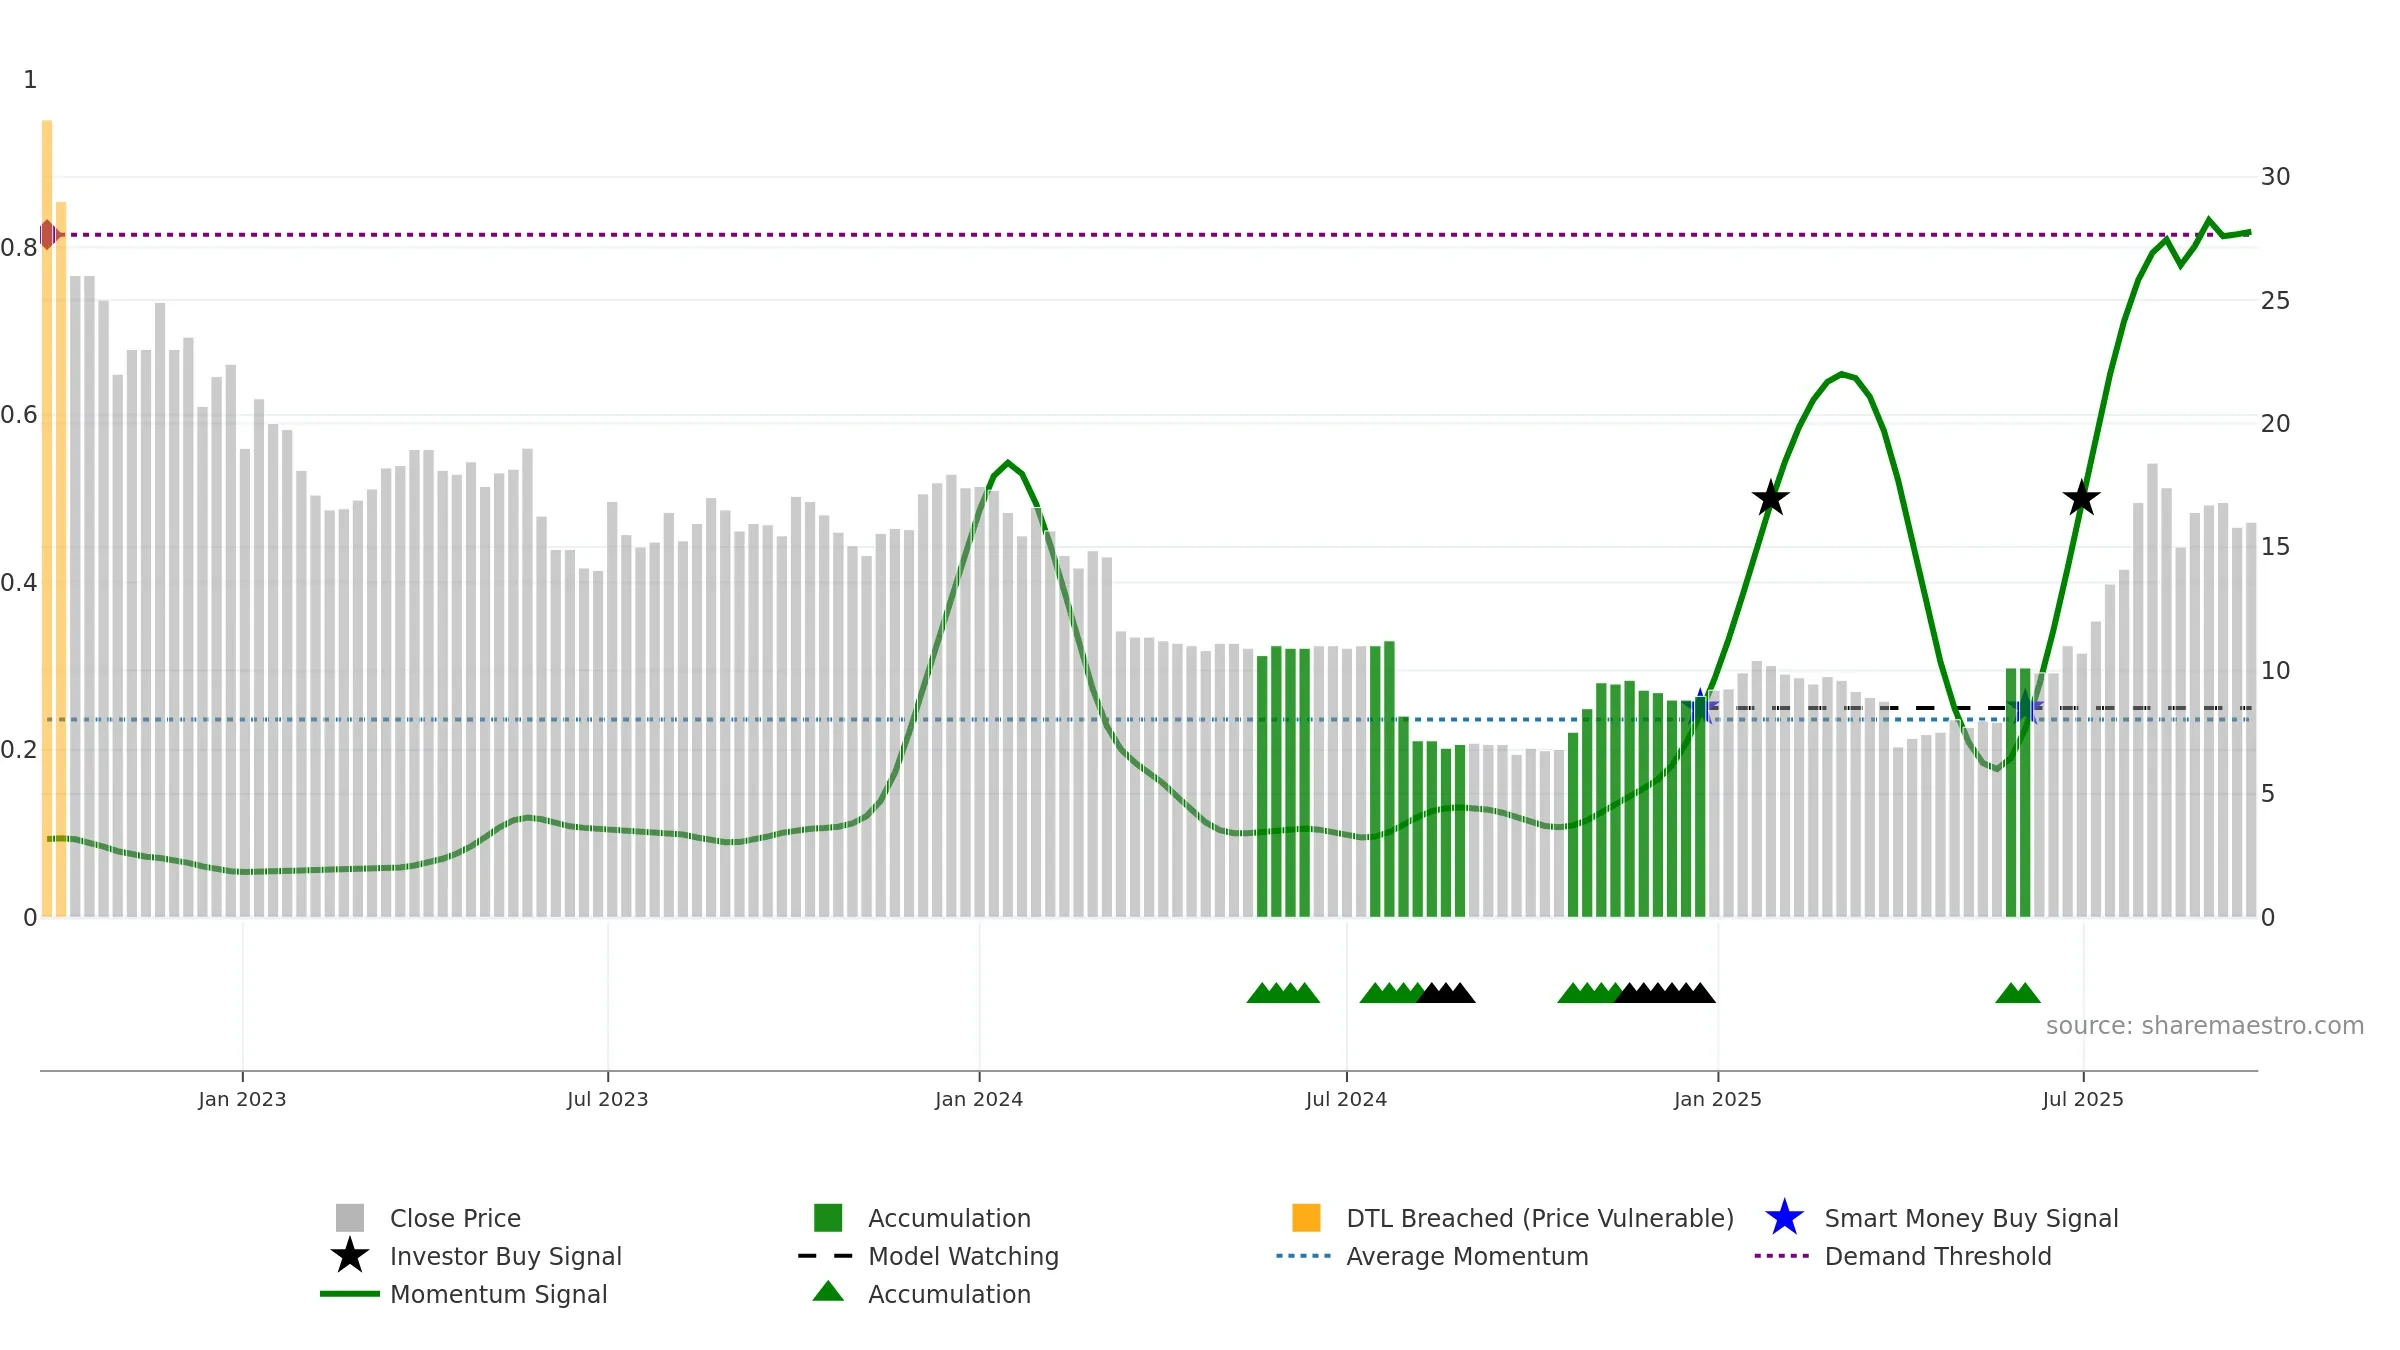Click the source: sharemaestro.com text
Image resolution: width=2400 pixels, height=1350 pixels.
pyautogui.click(x=2205, y=1026)
